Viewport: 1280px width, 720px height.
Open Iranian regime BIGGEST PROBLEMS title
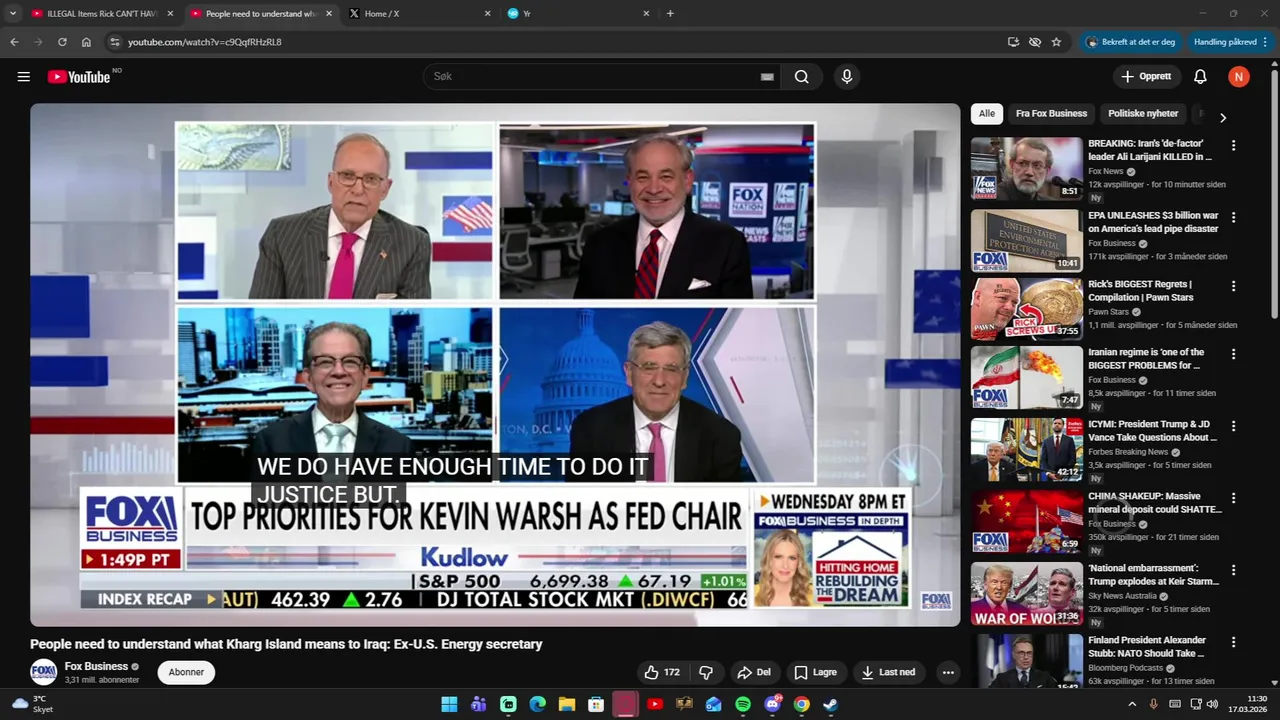(x=1146, y=359)
